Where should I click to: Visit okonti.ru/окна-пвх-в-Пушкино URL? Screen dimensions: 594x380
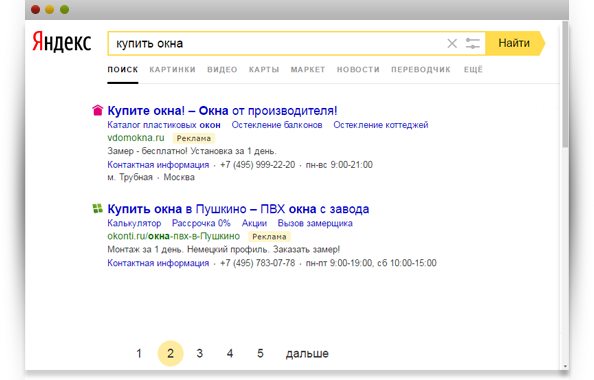[174, 236]
